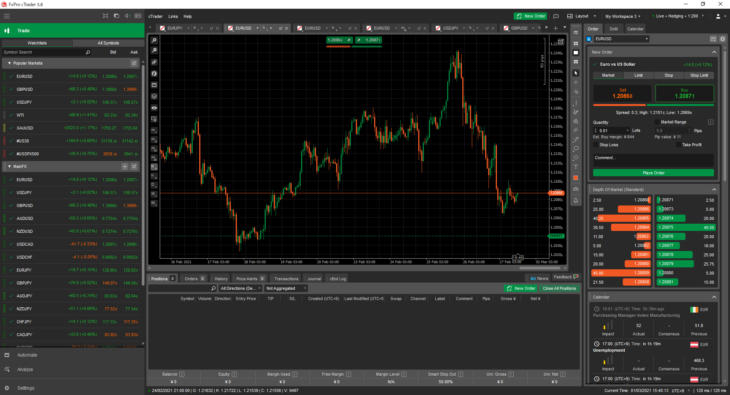The height and width of the screenshot is (395, 730).
Task: Click the ellipse drawing tool in right toolbar
Action: click(576, 149)
